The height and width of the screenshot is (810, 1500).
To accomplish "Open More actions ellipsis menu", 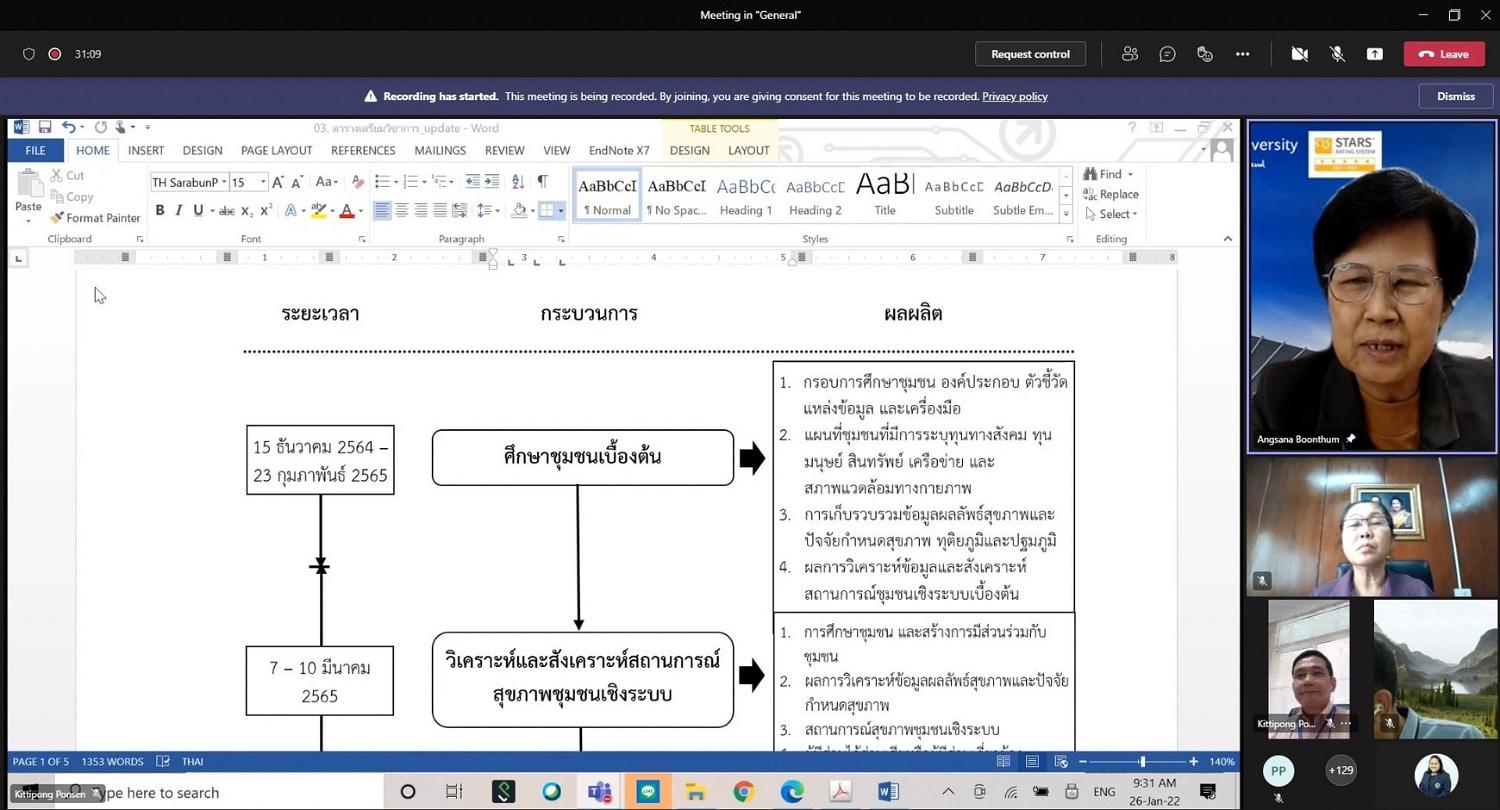I will click(1243, 54).
